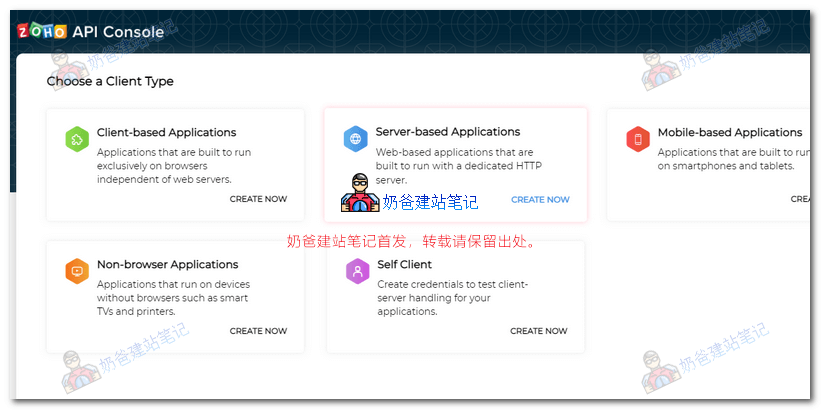The image size is (821, 410).
Task: Click the green Client-based Applications puzzle icon
Action: tap(77, 140)
